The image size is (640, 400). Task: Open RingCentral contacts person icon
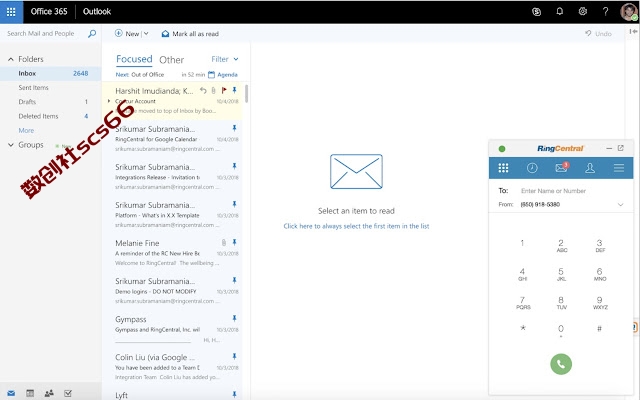tap(590, 168)
